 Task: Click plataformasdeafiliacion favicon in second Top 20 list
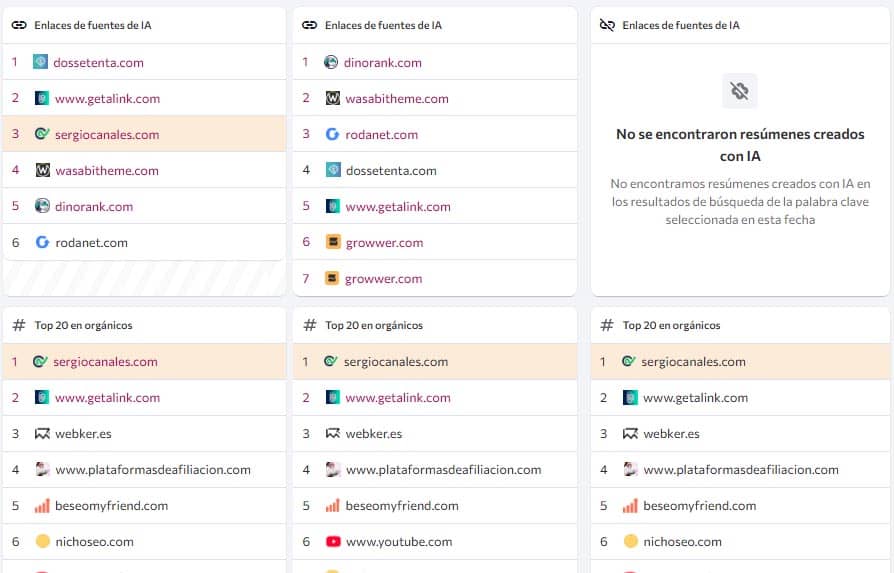coord(333,469)
